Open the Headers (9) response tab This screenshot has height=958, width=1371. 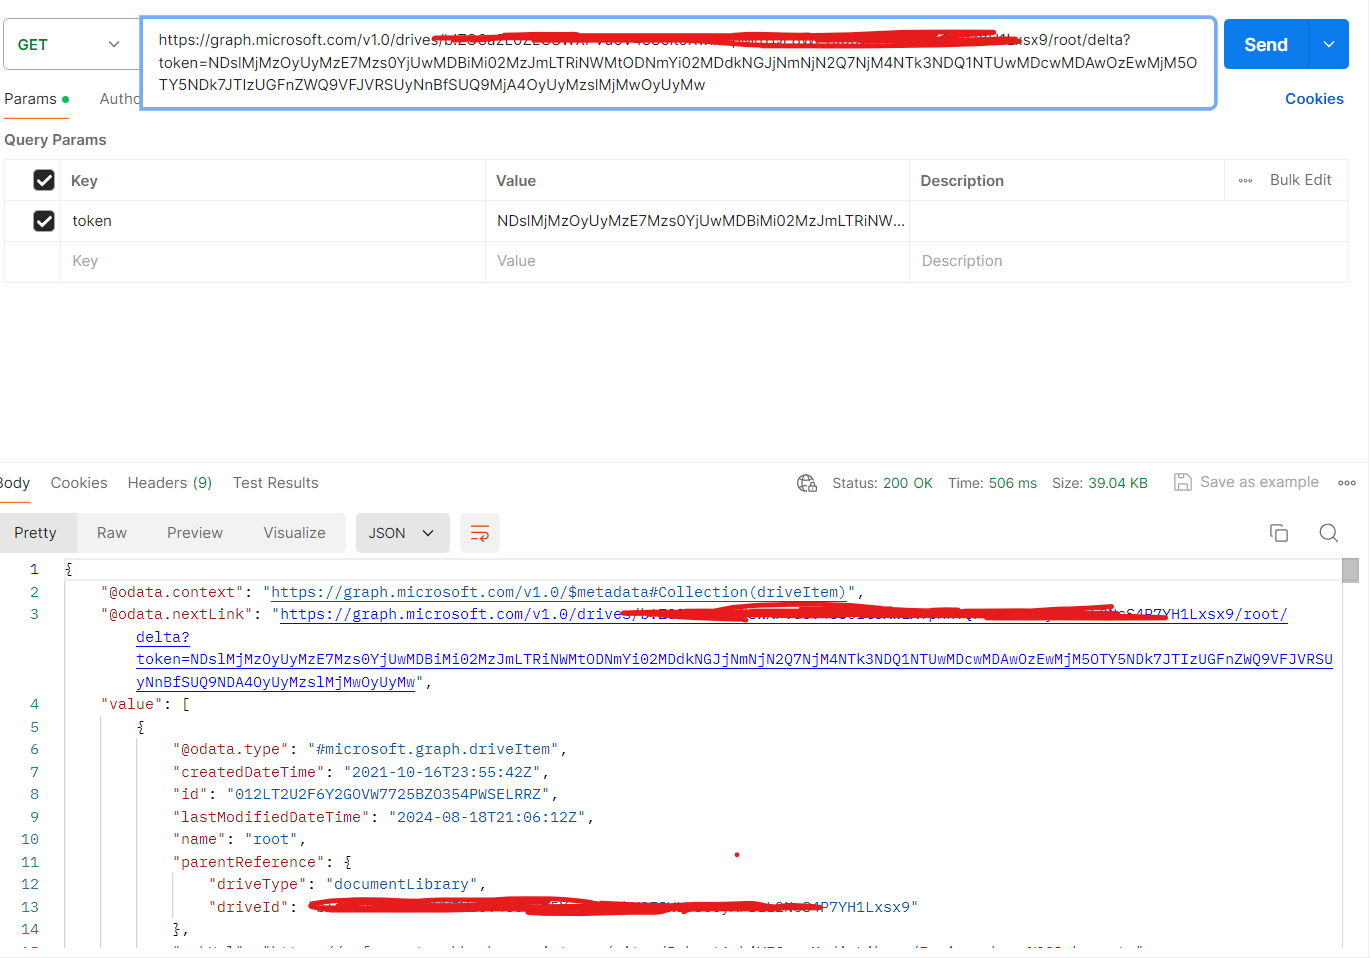(169, 483)
